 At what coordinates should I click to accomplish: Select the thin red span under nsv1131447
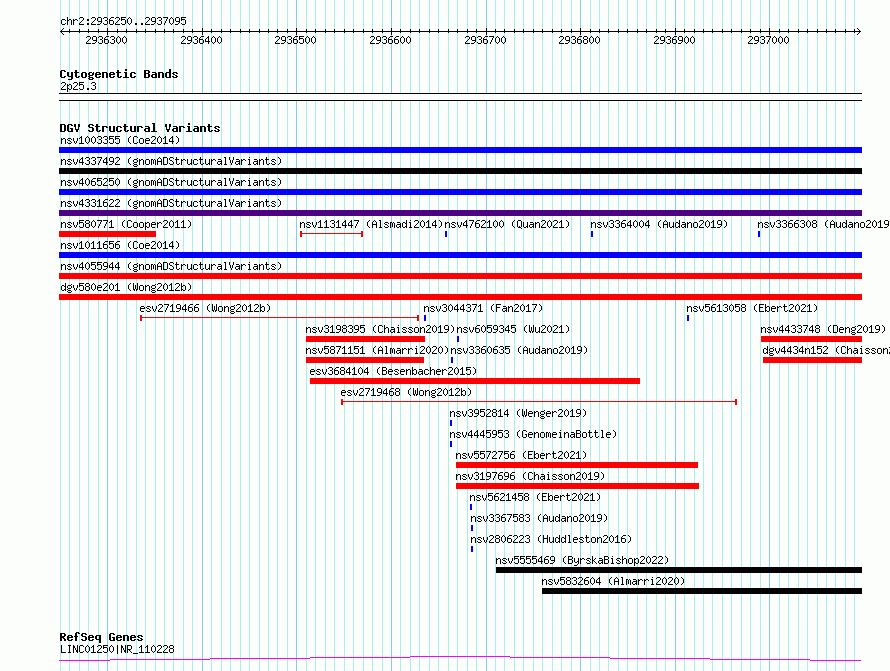point(331,234)
